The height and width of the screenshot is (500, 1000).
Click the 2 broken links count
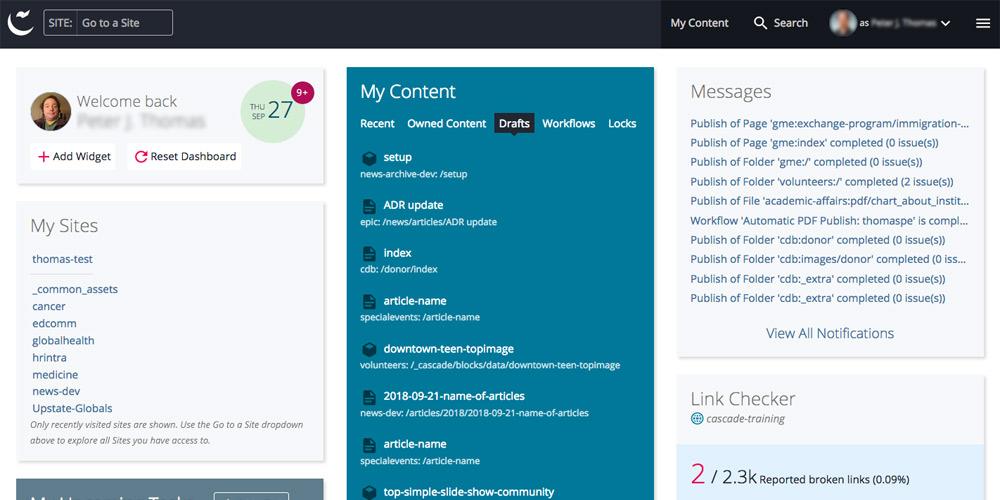698,474
